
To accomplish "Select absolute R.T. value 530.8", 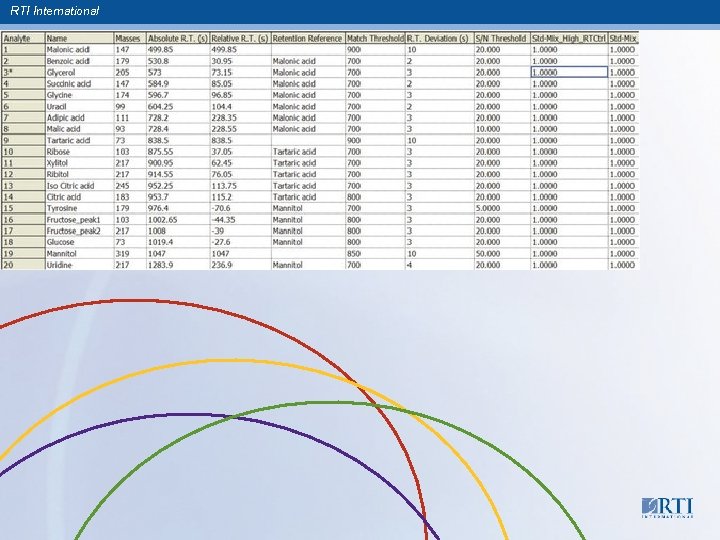I will tap(178, 61).
